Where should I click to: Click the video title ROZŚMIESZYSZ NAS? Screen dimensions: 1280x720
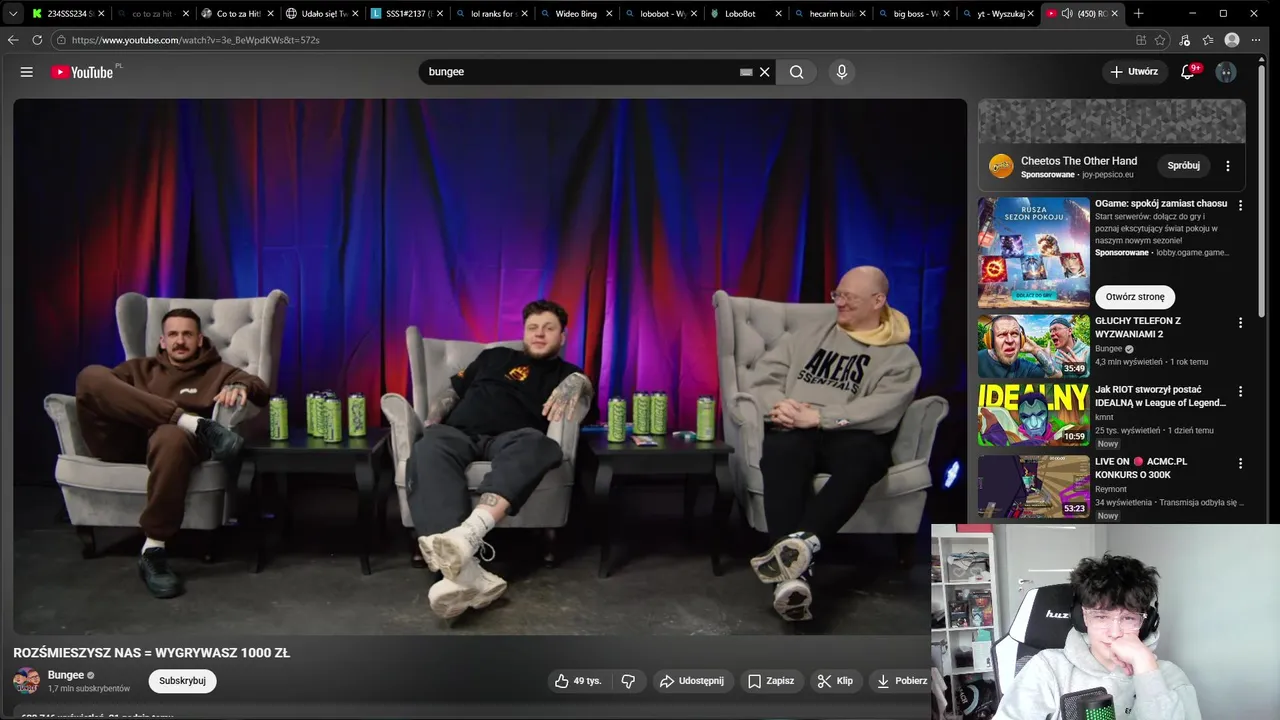(152, 653)
